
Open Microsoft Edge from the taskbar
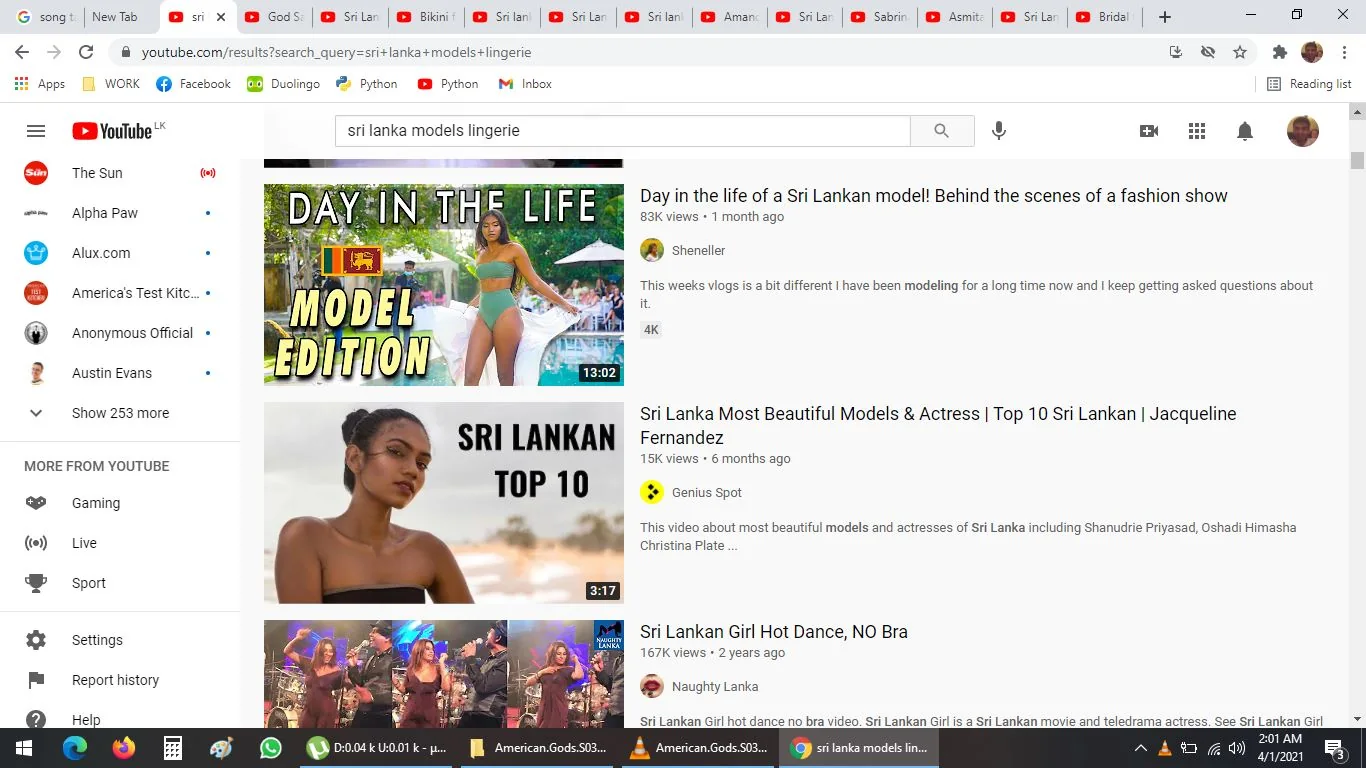(x=75, y=748)
